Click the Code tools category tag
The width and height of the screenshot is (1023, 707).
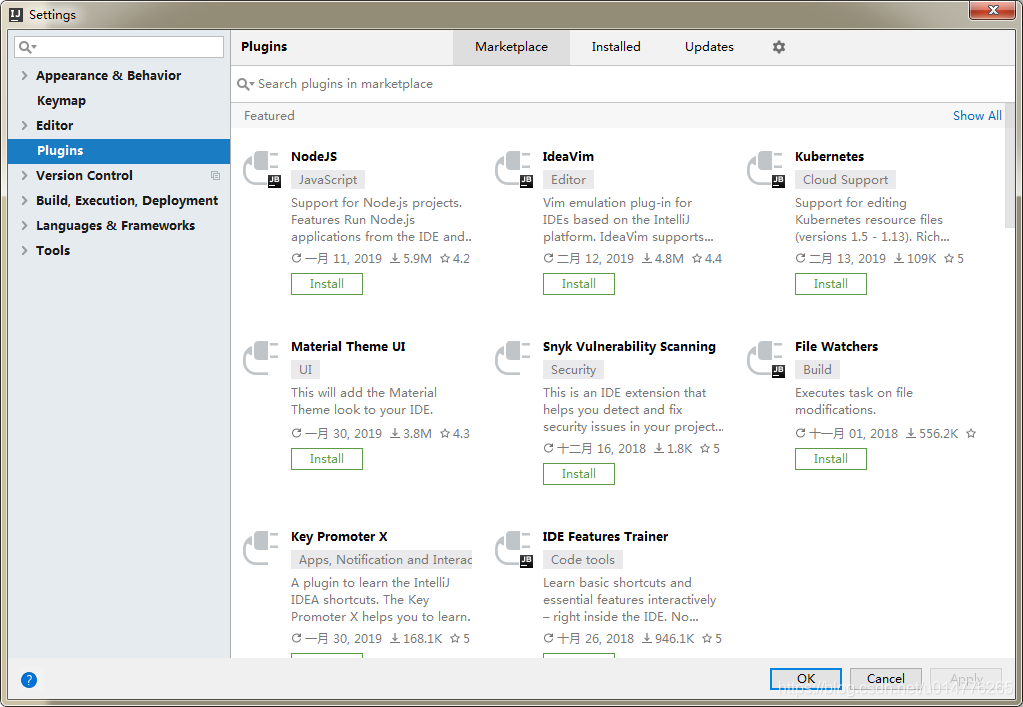(x=583, y=560)
